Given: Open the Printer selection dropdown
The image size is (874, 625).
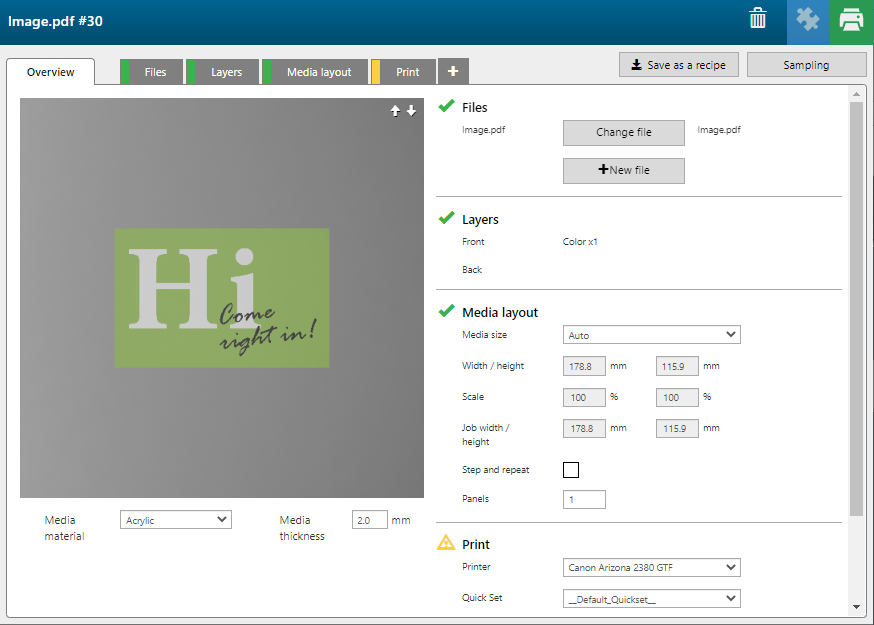Looking at the screenshot, I should click(x=651, y=568).
